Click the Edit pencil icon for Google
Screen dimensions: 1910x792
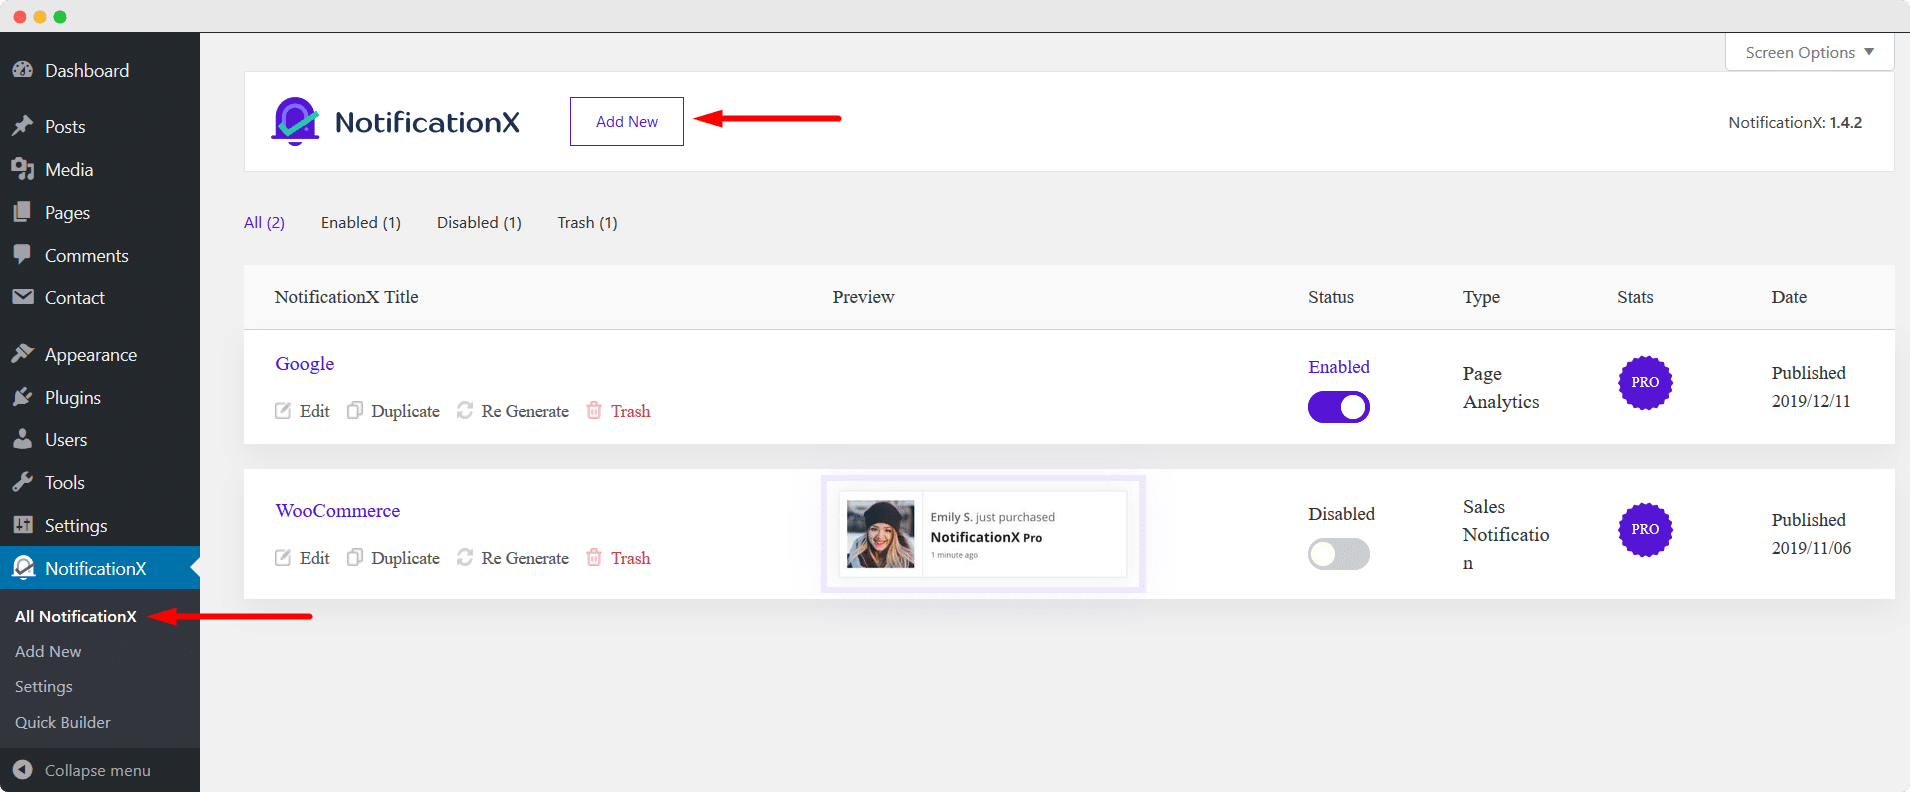tap(283, 411)
